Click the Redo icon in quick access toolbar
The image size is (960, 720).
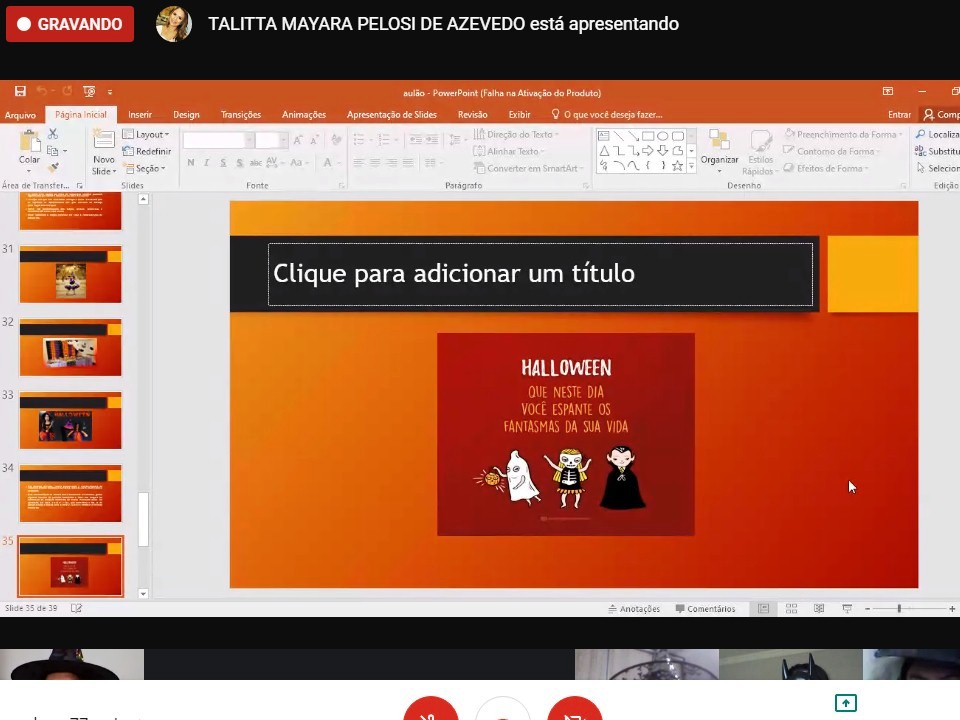[67, 91]
